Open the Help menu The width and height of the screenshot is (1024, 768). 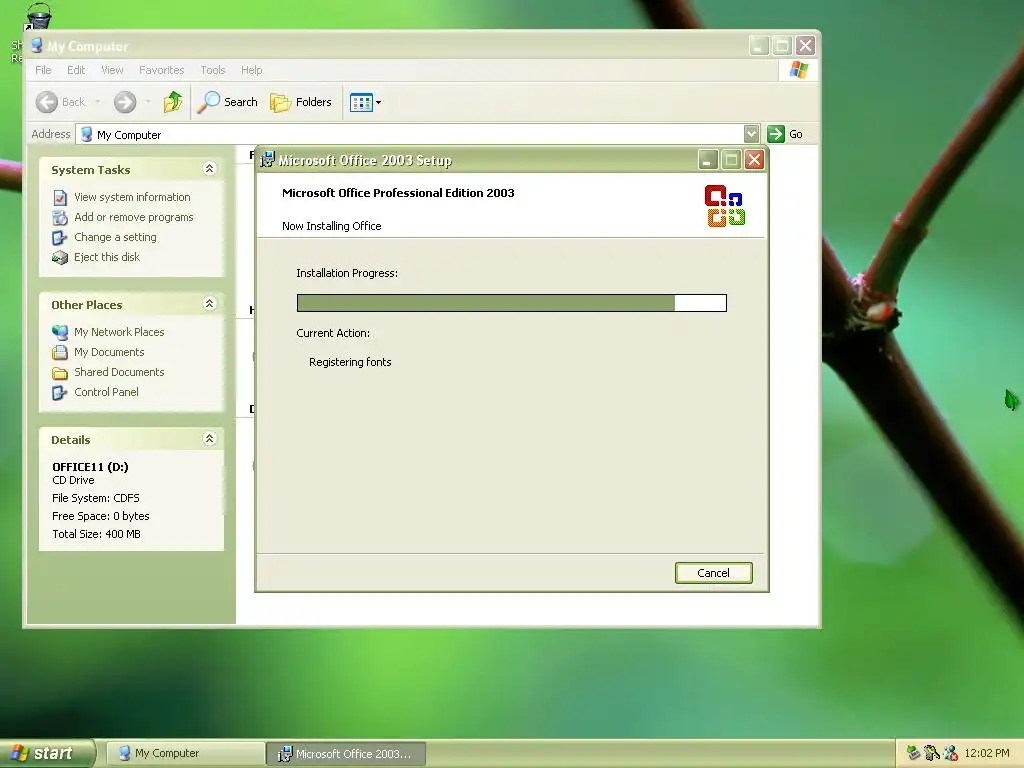click(x=251, y=70)
